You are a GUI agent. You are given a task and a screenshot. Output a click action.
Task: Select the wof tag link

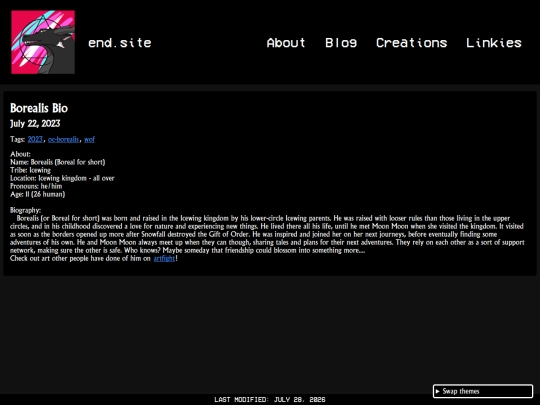pyautogui.click(x=89, y=139)
